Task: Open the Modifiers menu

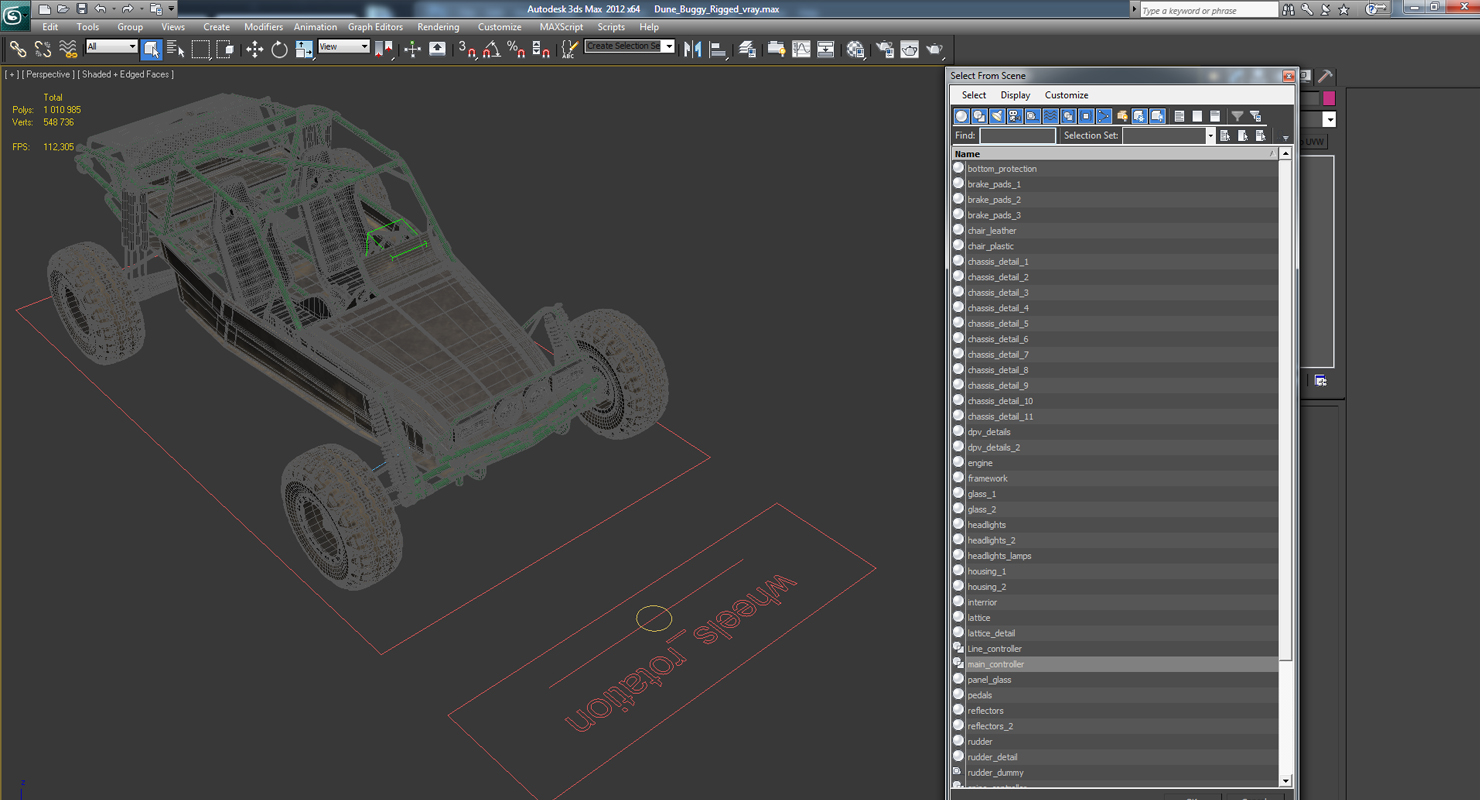Action: point(263,27)
